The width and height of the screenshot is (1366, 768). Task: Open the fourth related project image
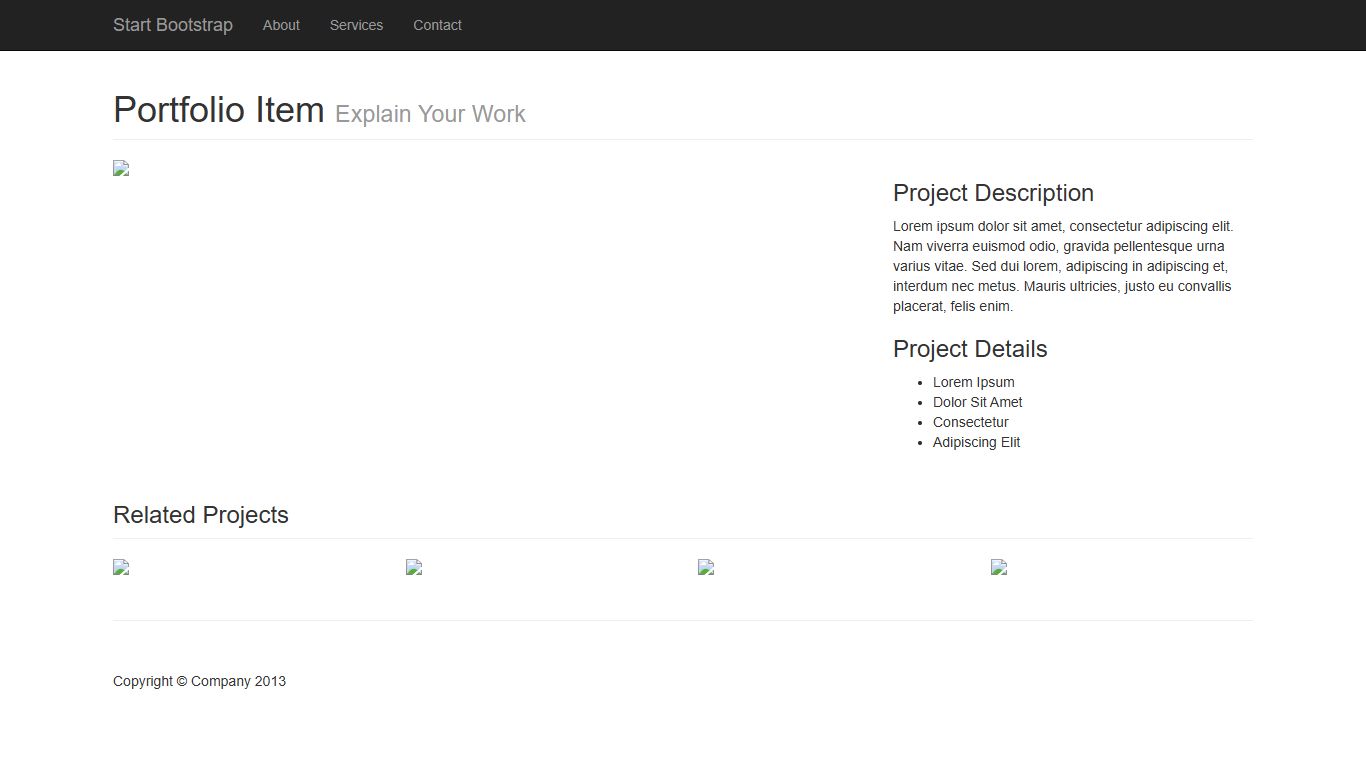coord(999,567)
